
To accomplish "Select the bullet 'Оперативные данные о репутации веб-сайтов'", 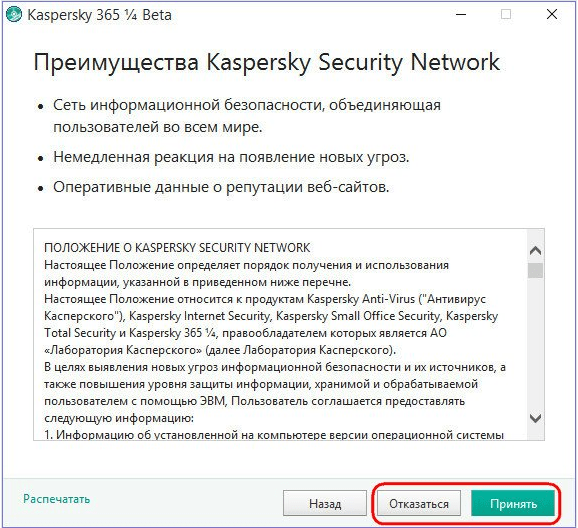I will pyautogui.click(x=221, y=187).
